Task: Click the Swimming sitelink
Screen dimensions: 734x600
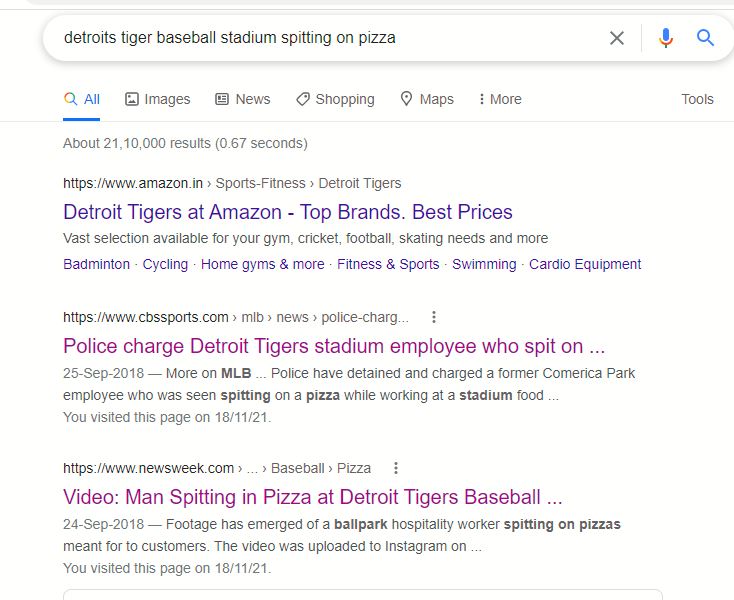Action: coord(484,264)
